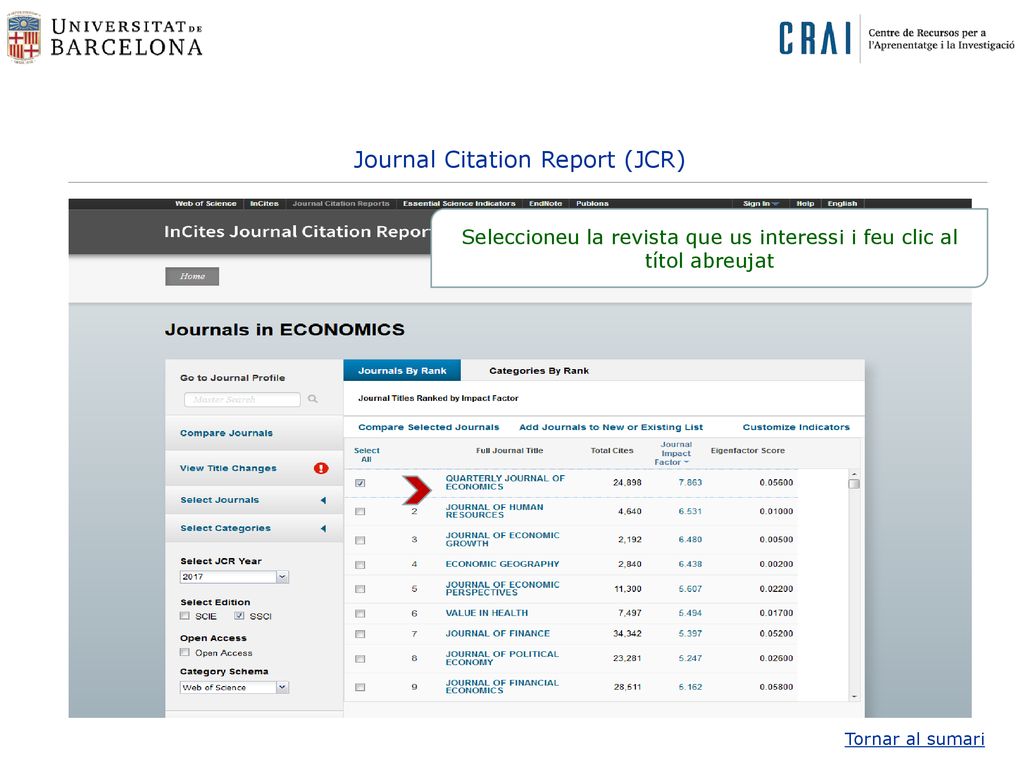Enable the Open Access filter checkbox
The image size is (1024, 768).
tap(185, 652)
